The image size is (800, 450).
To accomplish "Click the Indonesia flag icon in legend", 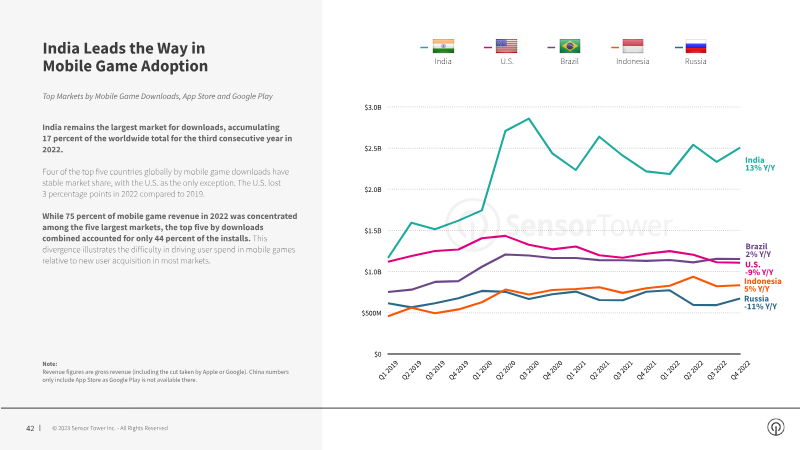I will click(633, 46).
